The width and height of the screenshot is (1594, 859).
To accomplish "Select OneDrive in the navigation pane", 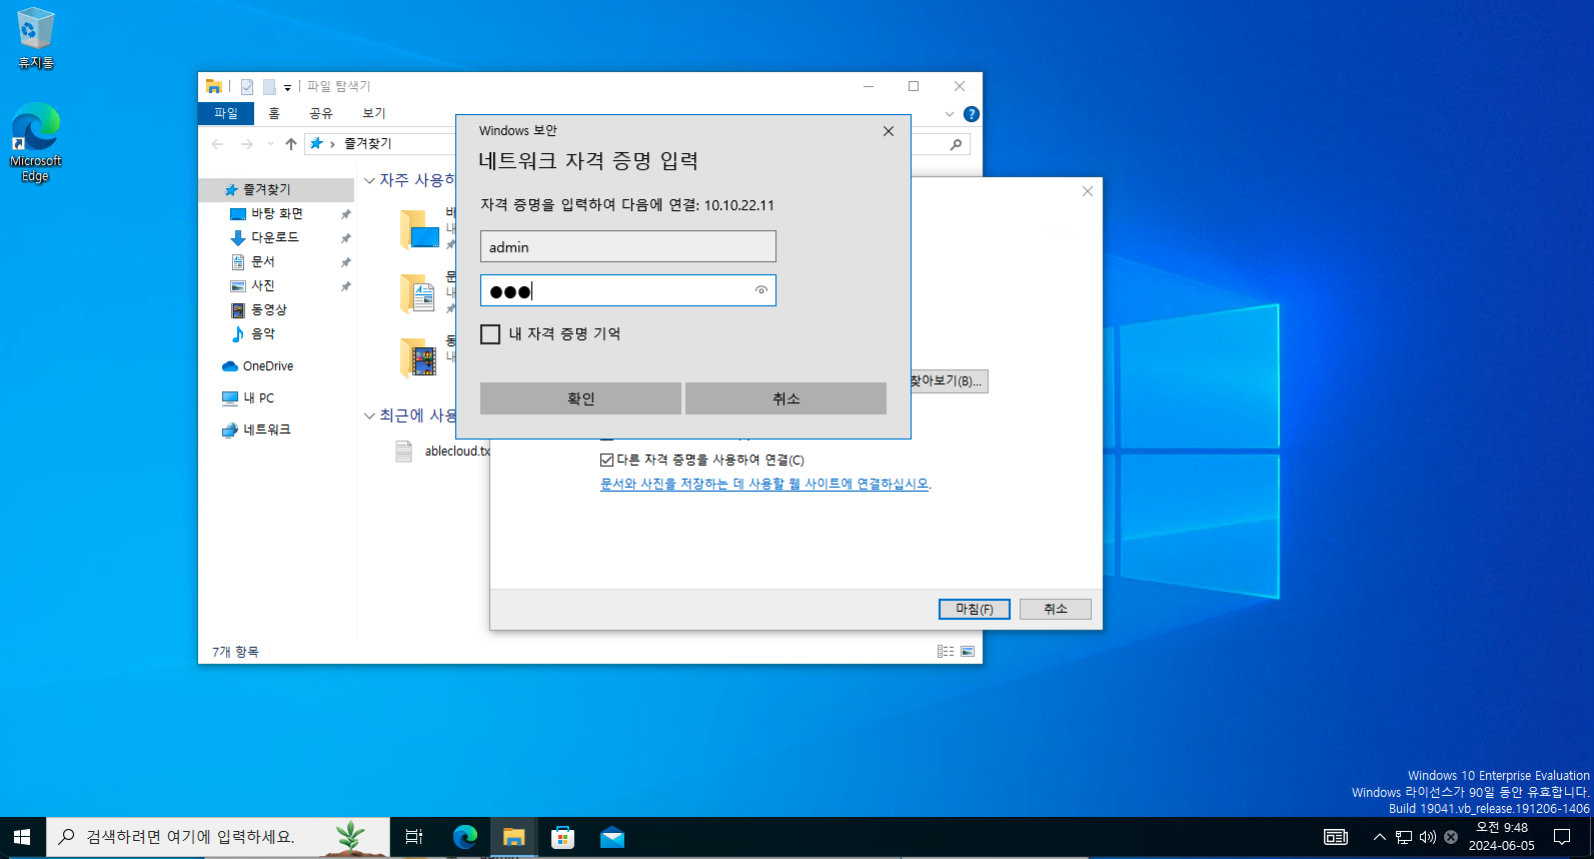I will tap(267, 366).
